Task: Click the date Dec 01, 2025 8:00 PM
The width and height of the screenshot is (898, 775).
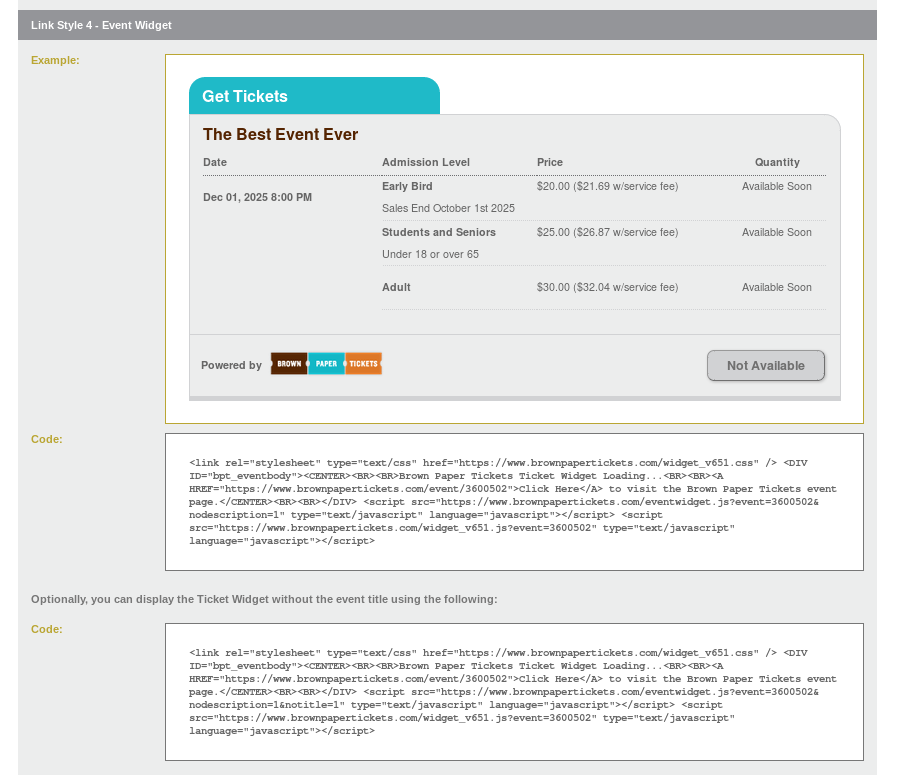Action: pyautogui.click(x=257, y=197)
